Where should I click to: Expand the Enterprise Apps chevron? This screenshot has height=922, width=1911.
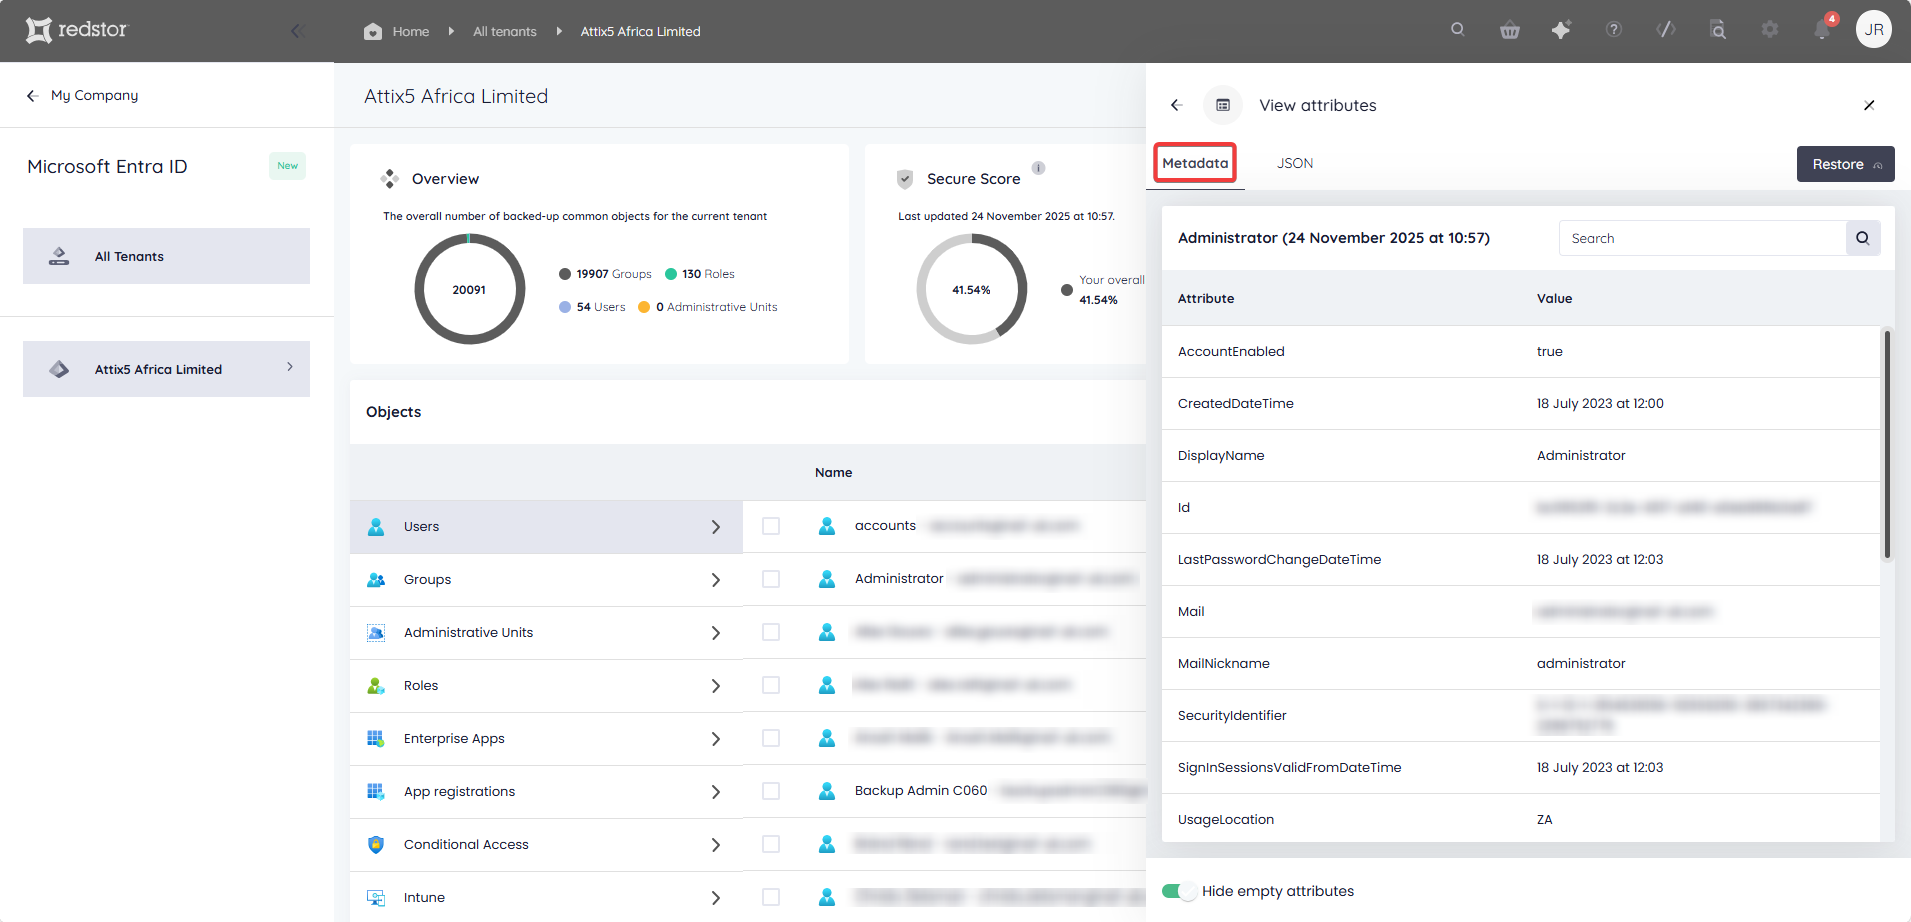(716, 739)
